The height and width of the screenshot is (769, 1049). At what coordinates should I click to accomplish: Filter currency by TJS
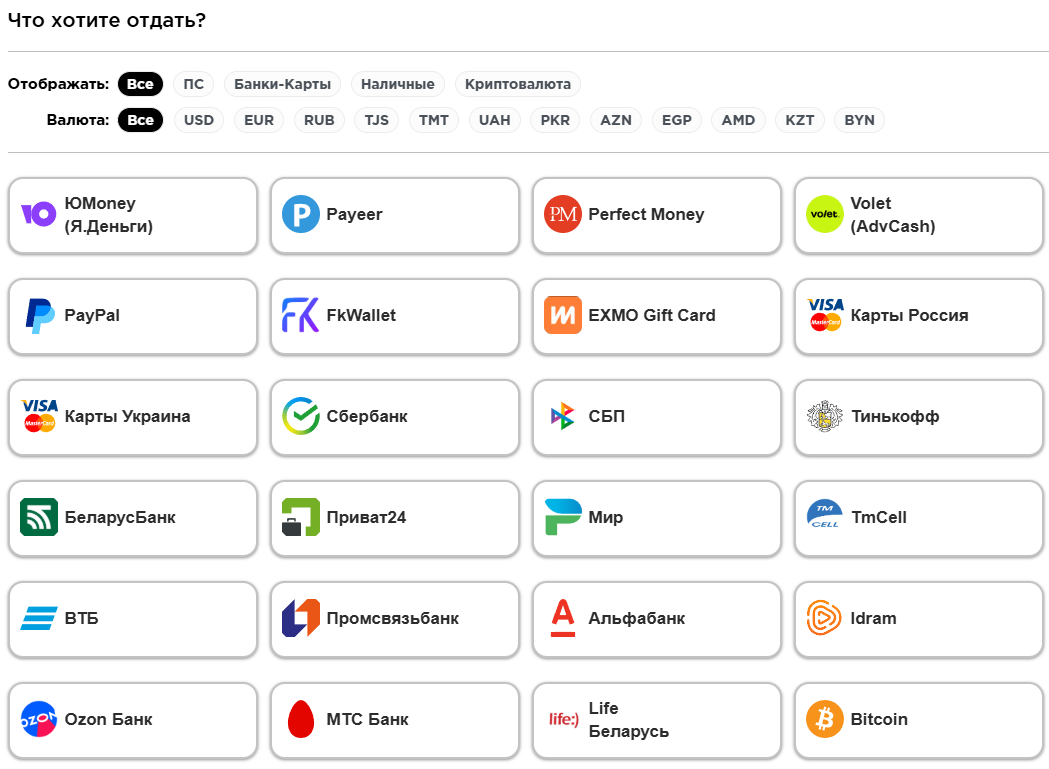[377, 120]
